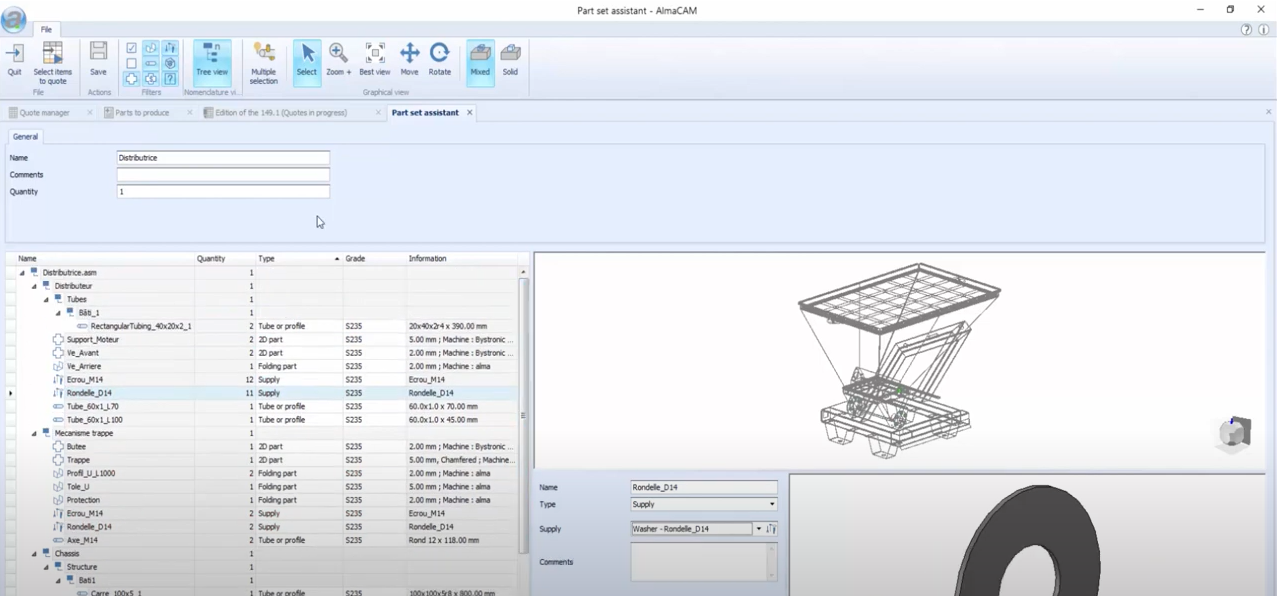Select the Support_Moteur row in tree
This screenshot has height=596, width=1277.
[93, 340]
